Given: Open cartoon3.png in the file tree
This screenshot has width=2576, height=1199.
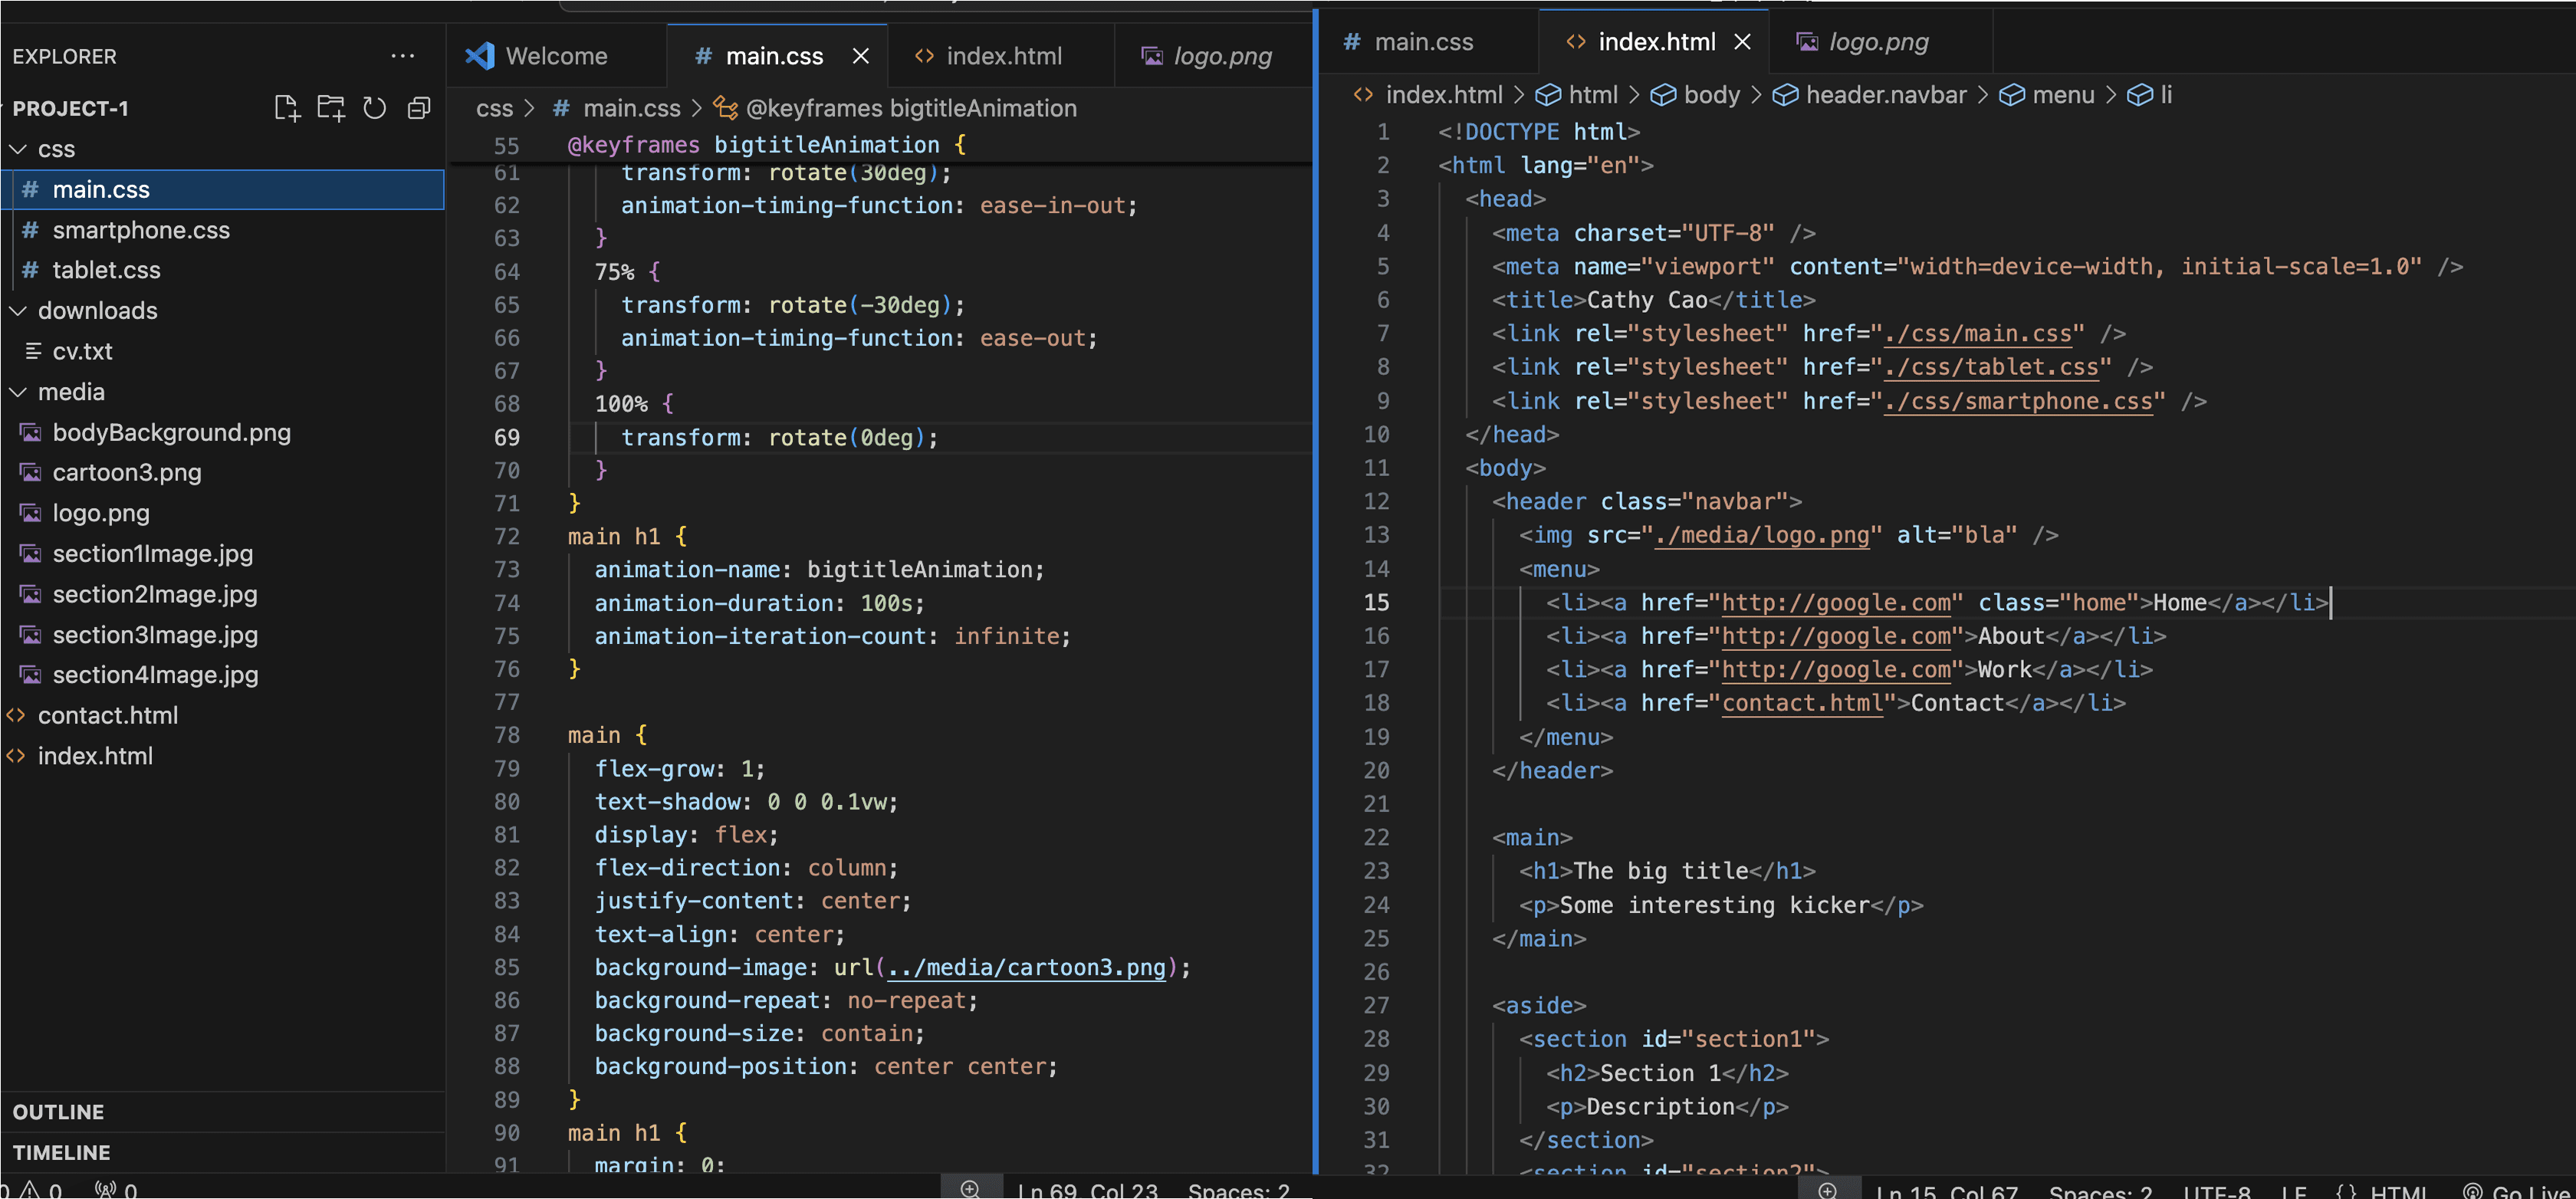Looking at the screenshot, I should pyautogui.click(x=222, y=472).
